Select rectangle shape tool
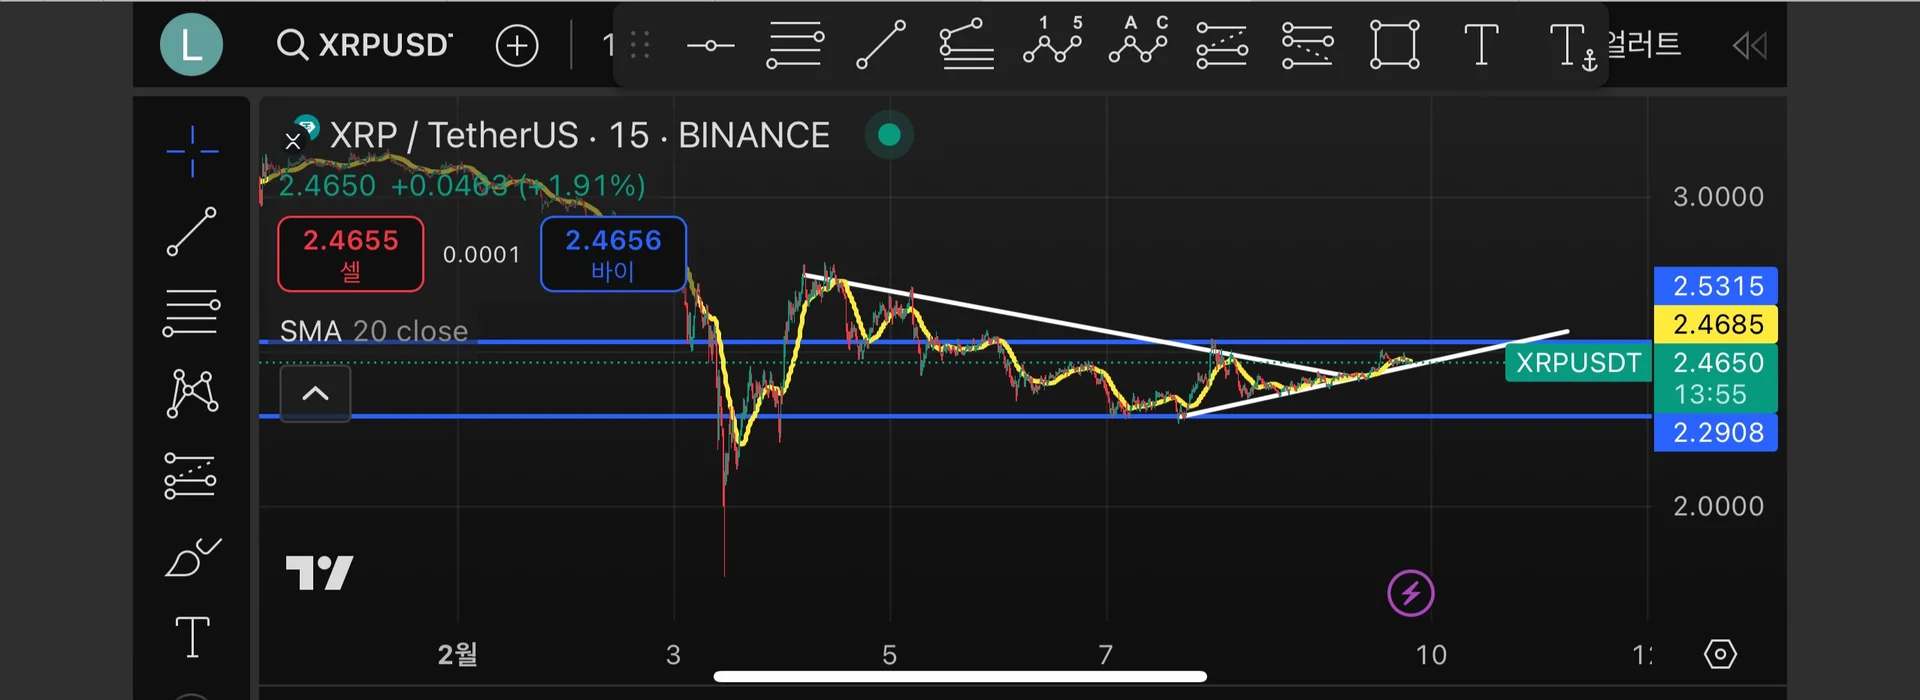Image resolution: width=1920 pixels, height=700 pixels. click(x=1394, y=45)
